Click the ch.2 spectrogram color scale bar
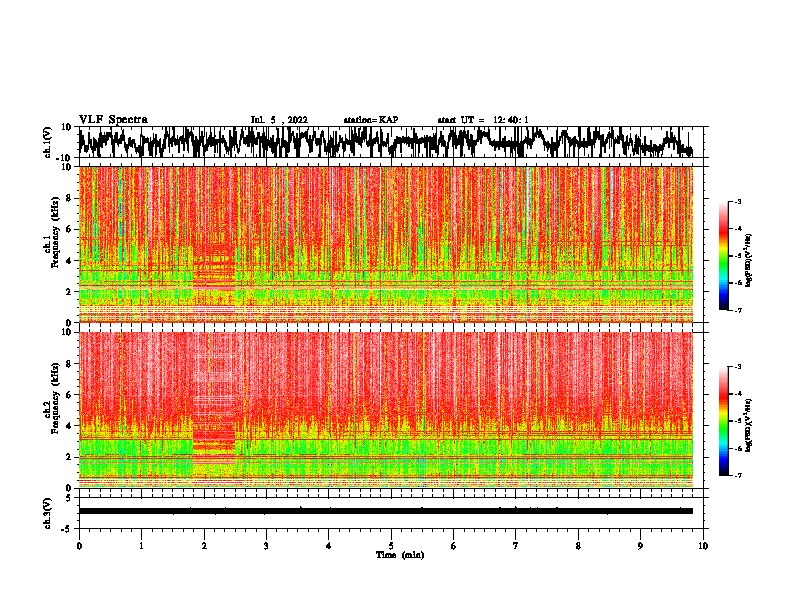The image size is (792, 612). (x=723, y=421)
